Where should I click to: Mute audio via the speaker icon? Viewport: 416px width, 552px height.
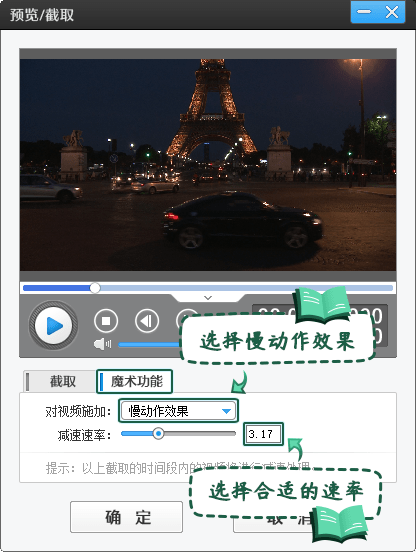[102, 344]
